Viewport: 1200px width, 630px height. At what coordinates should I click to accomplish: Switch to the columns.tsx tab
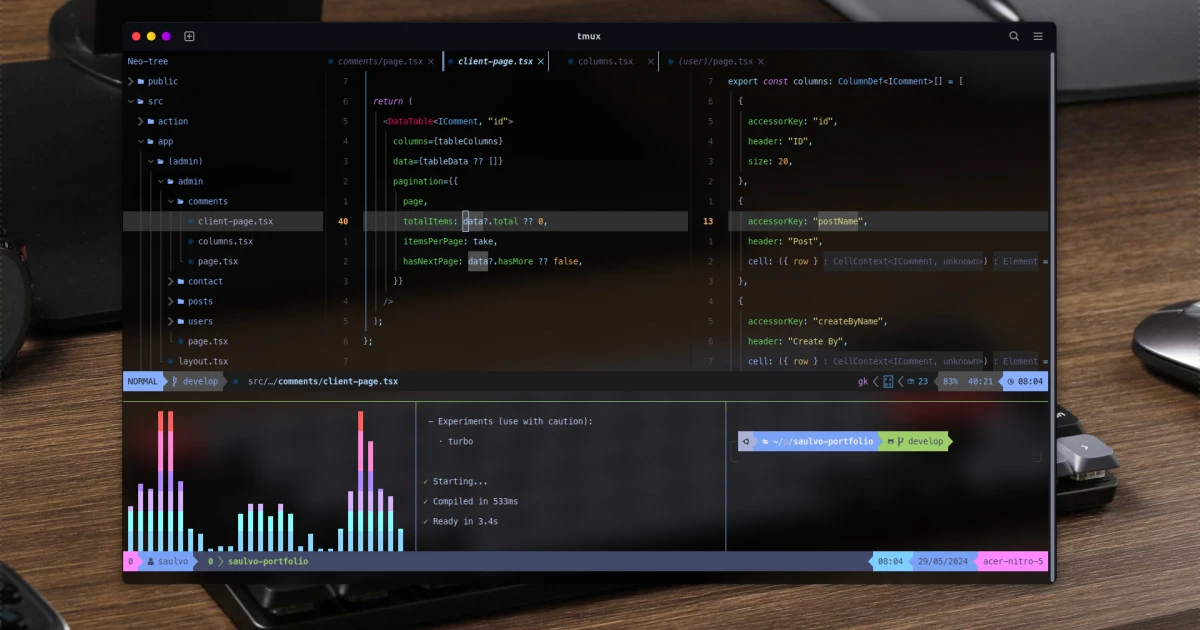point(603,61)
